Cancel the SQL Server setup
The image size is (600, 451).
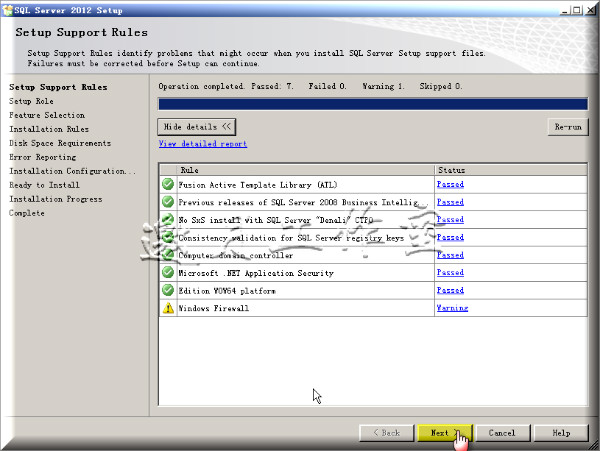tap(503, 433)
